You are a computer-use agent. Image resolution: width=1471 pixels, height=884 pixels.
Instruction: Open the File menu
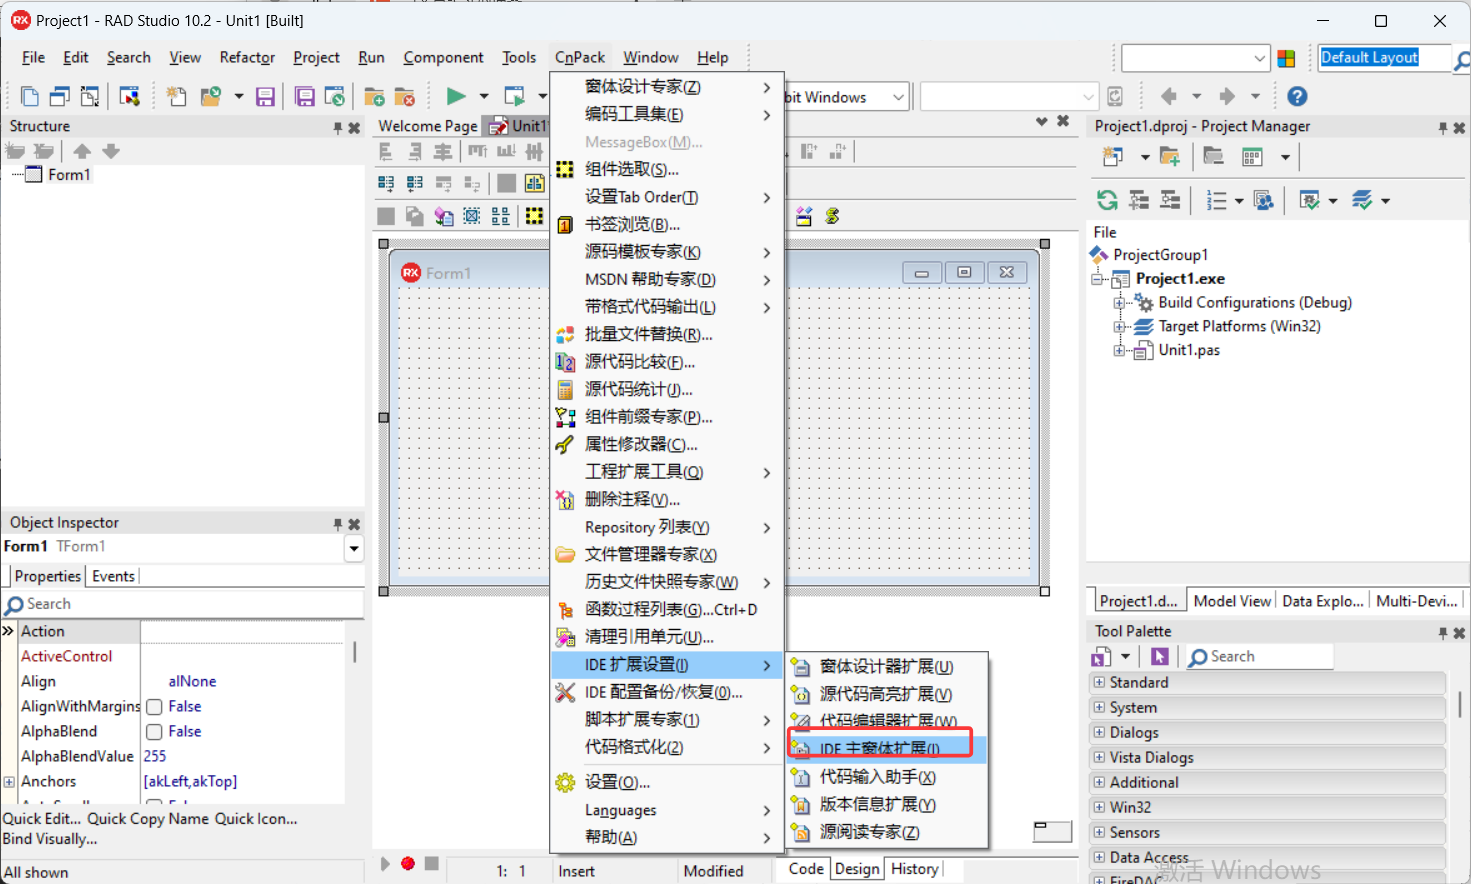tap(34, 58)
